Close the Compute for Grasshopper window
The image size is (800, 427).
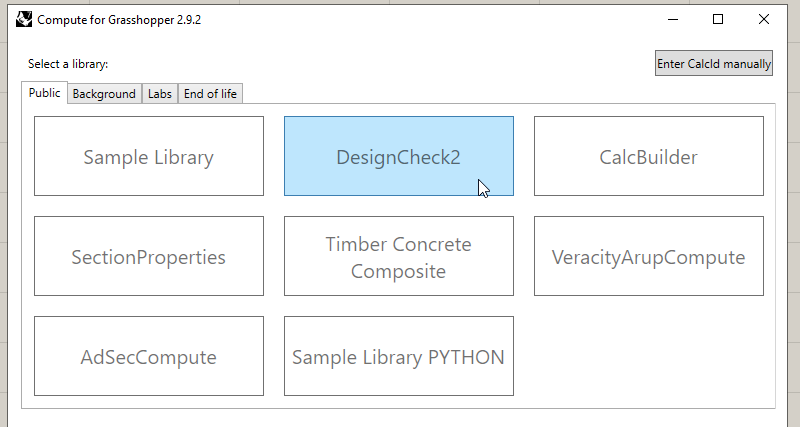pyautogui.click(x=764, y=19)
